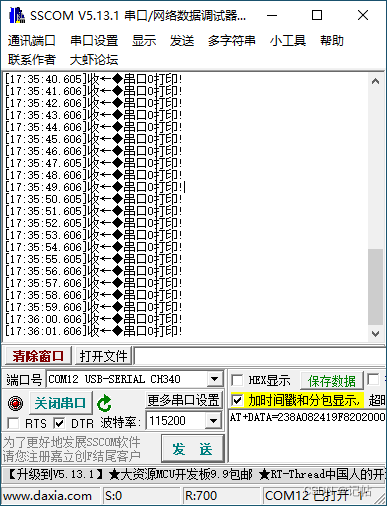387x506 pixels.
Task: Click the receive log scrollbar up arrow
Action: 375,81
